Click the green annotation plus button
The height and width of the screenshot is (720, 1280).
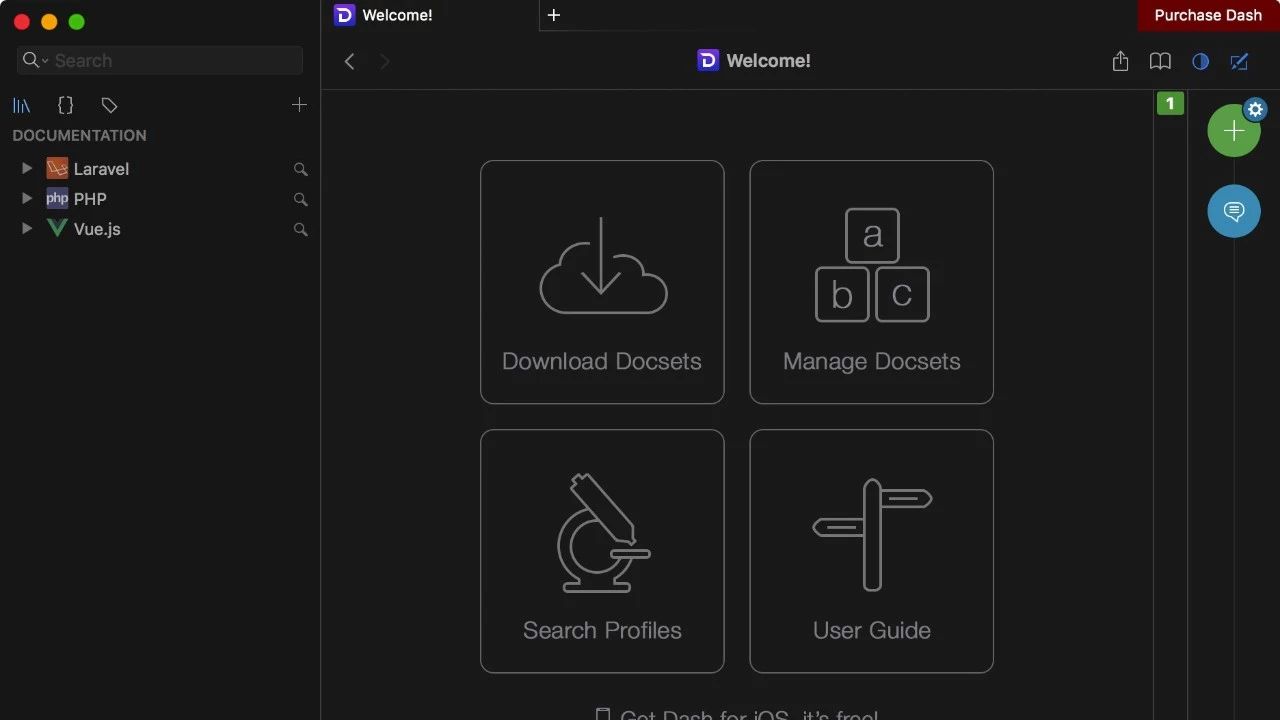click(x=1233, y=131)
